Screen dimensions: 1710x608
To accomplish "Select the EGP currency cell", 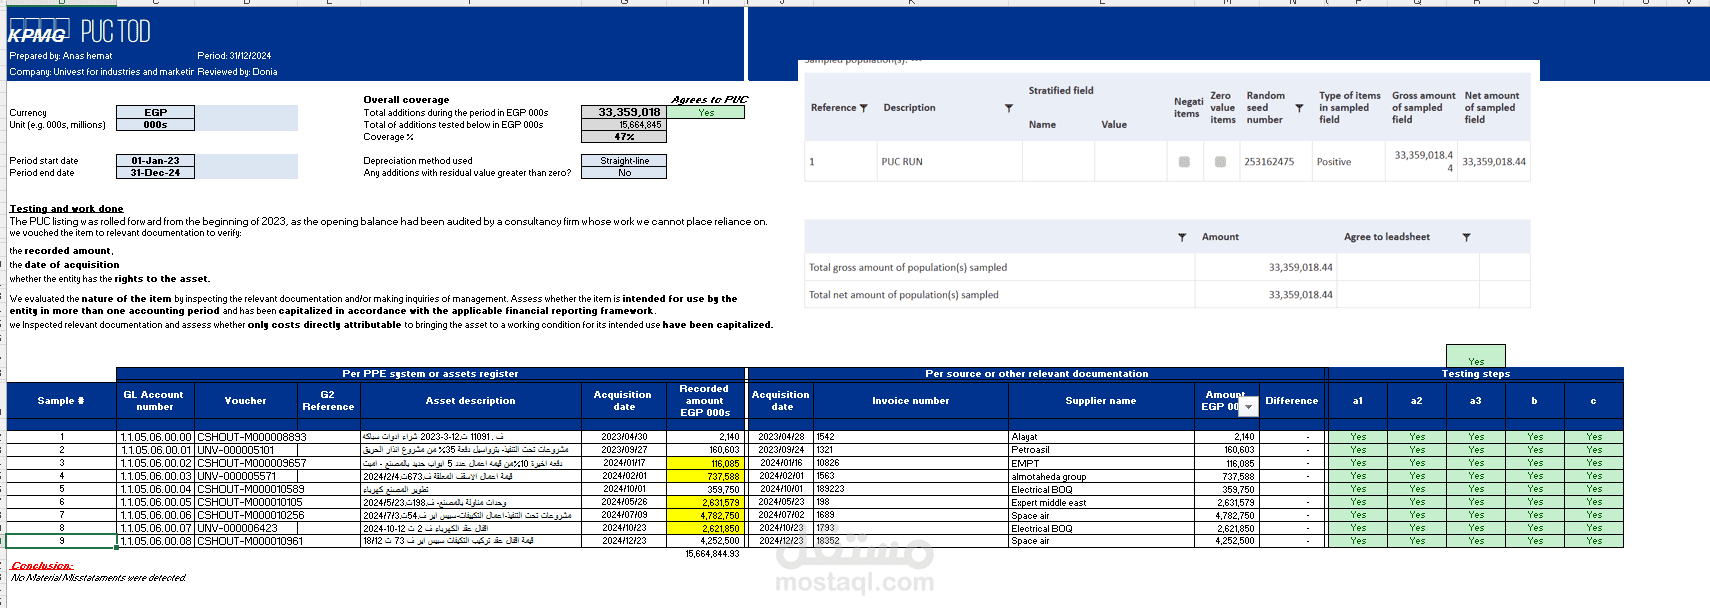I will pos(155,112).
